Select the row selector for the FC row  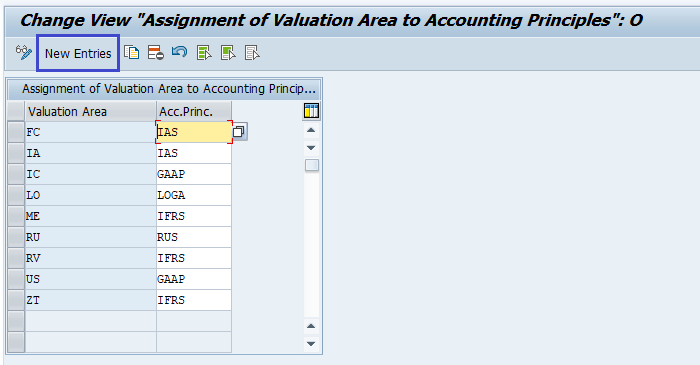tap(16, 132)
